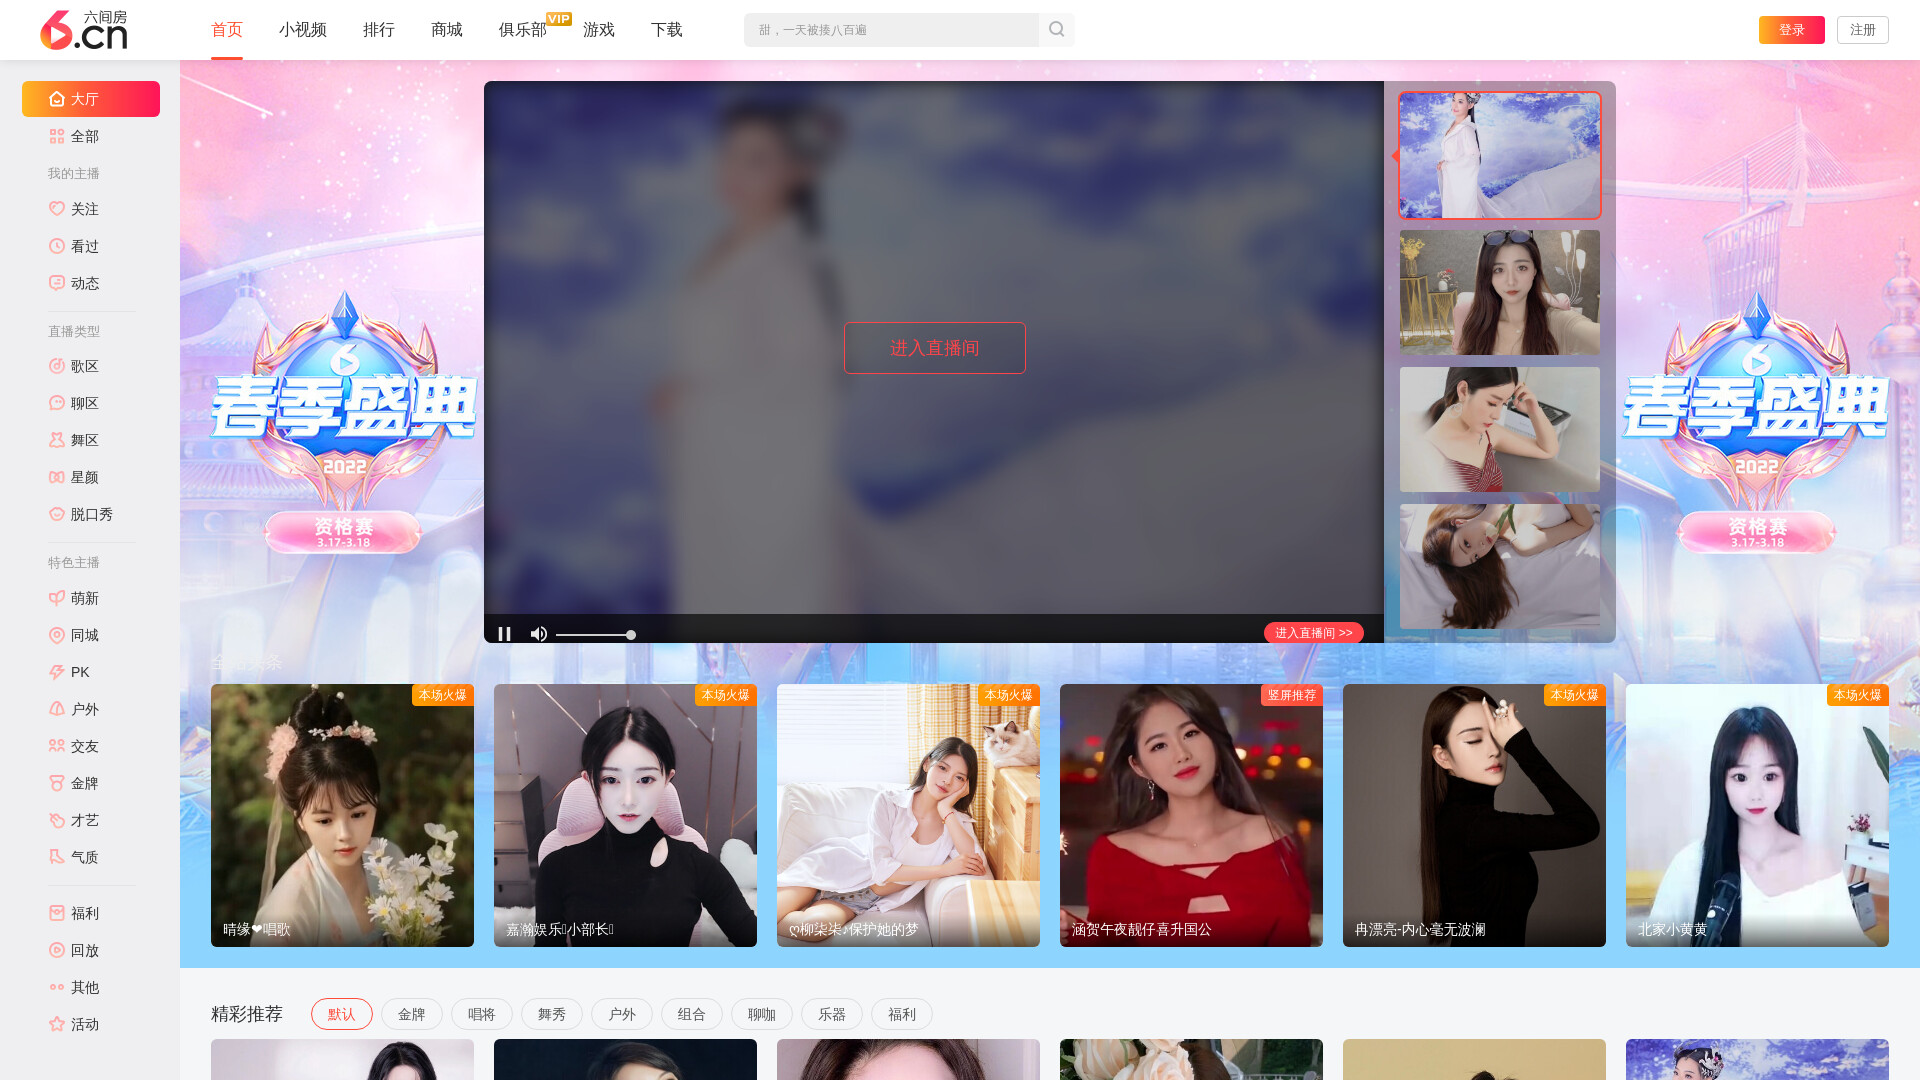Select 组合 recommendation filter
The image size is (1920, 1080).
[692, 1014]
